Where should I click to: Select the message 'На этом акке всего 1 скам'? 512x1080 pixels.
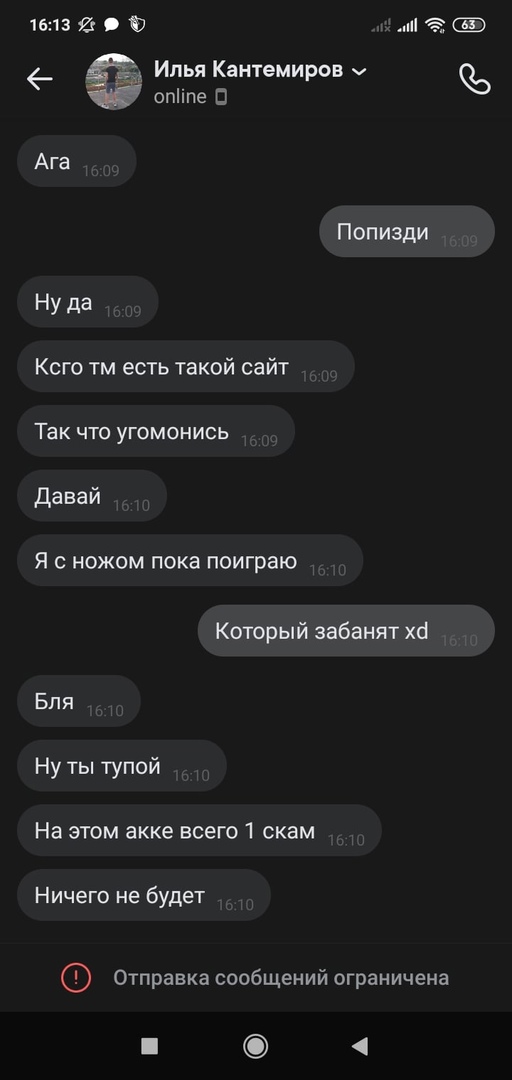[x=199, y=831]
